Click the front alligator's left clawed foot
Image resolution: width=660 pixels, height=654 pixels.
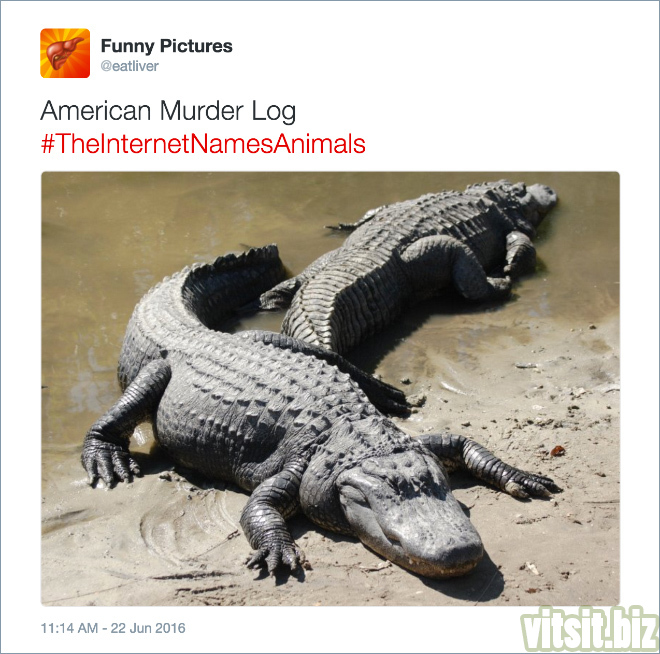click(x=109, y=463)
